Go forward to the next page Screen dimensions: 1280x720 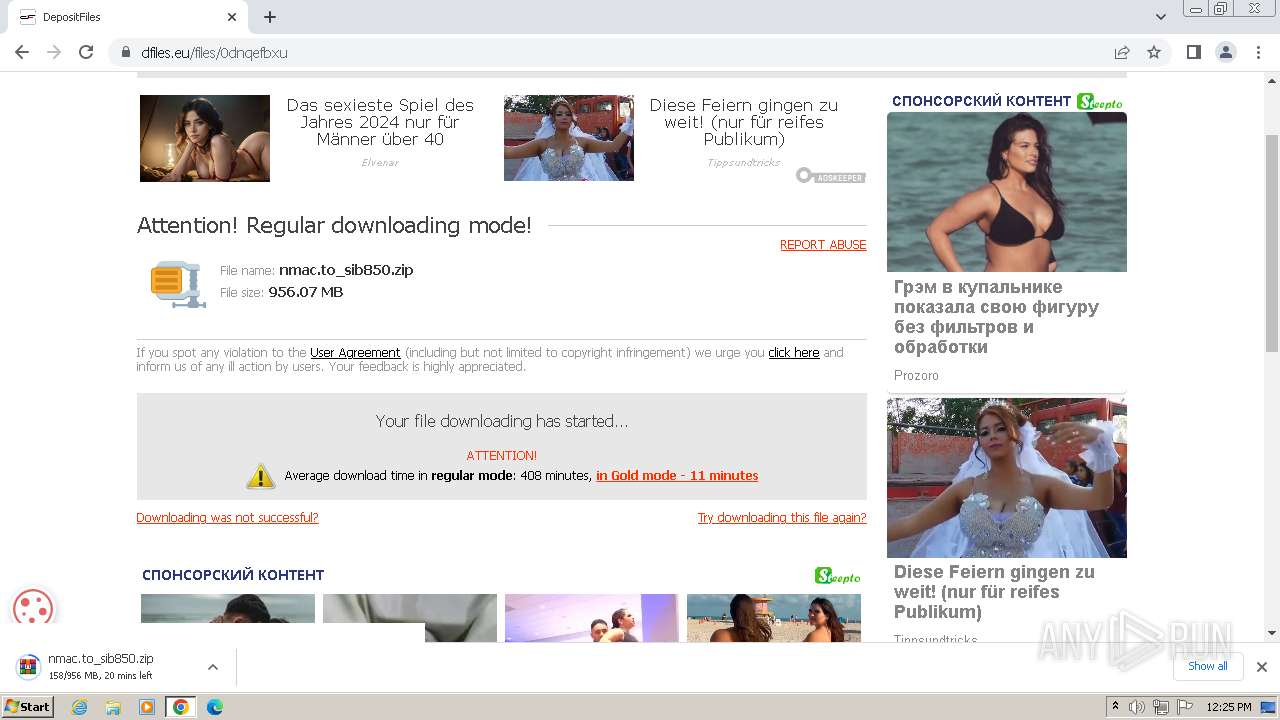(54, 52)
